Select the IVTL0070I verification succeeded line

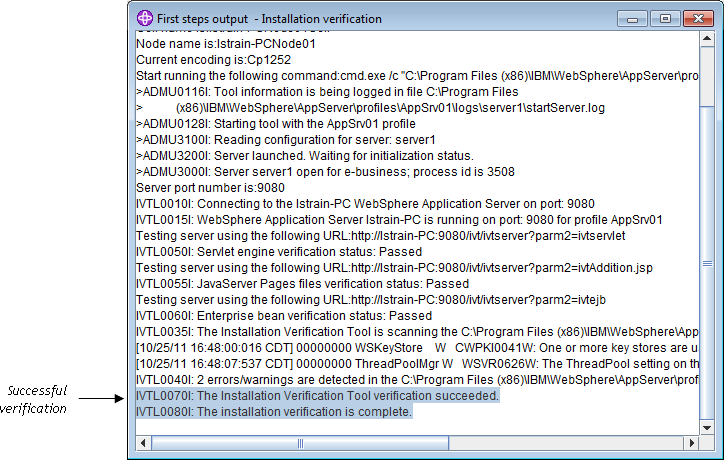(317, 396)
